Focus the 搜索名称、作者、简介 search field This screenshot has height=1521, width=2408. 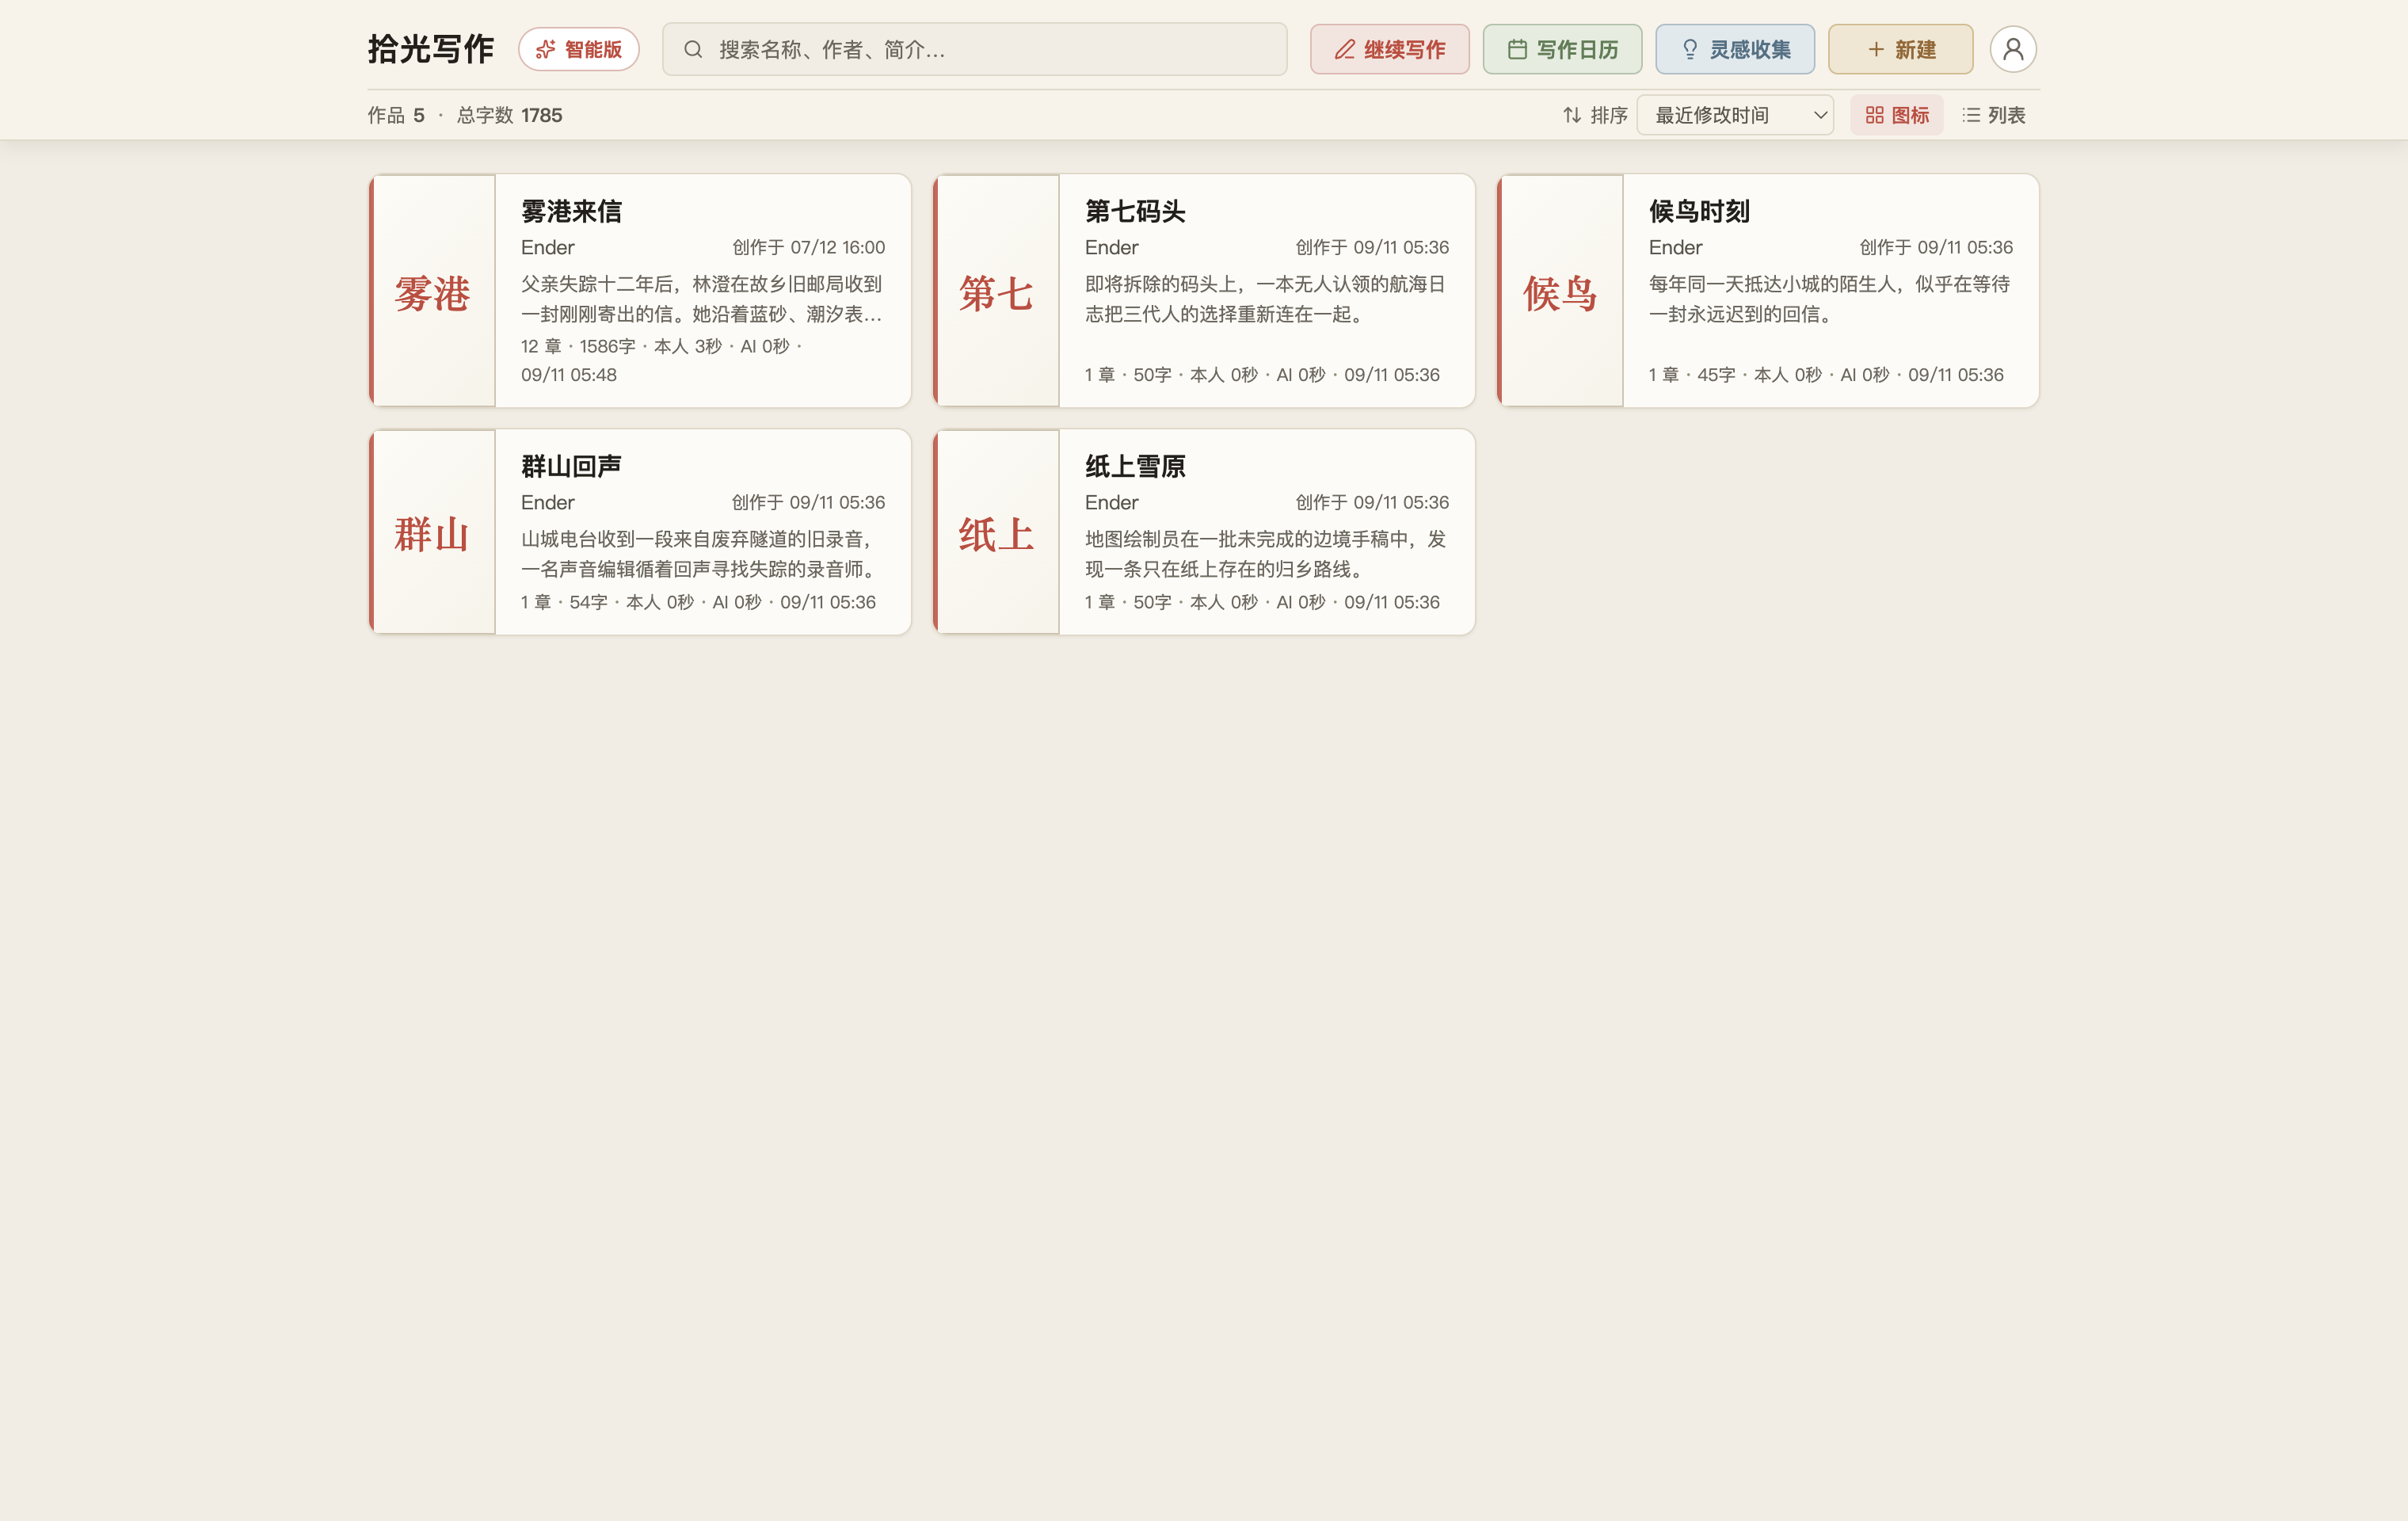pos(975,49)
